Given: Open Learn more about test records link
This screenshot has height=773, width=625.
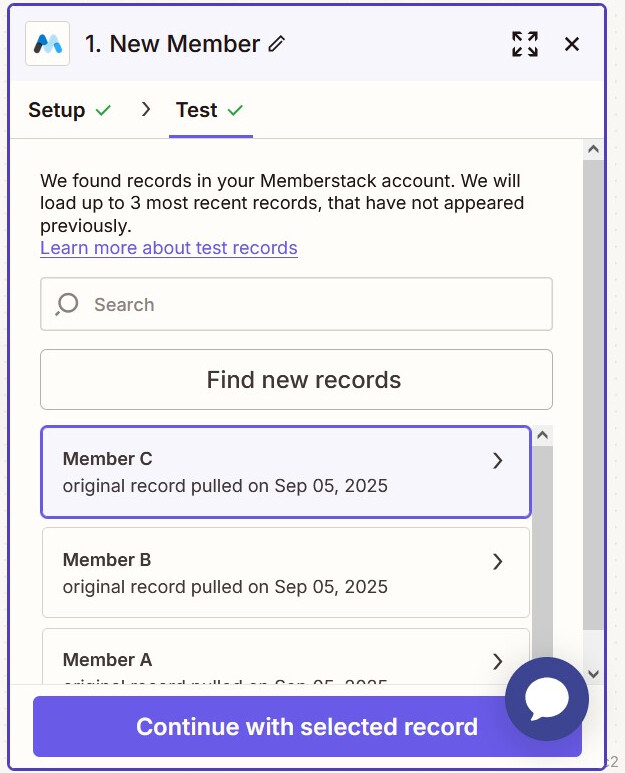Looking at the screenshot, I should tap(169, 248).
